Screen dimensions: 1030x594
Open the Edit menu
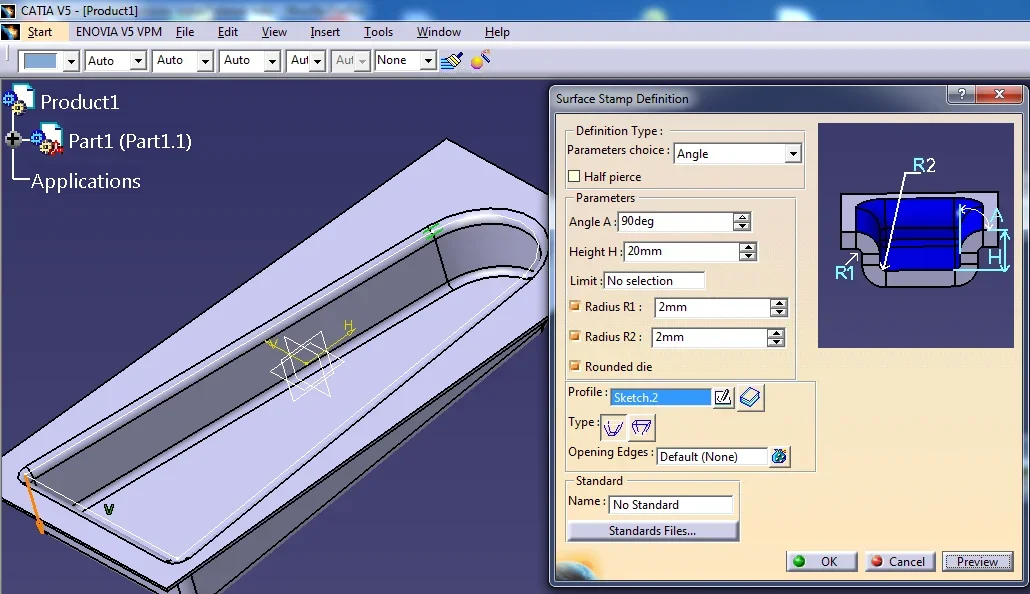pyautogui.click(x=228, y=32)
